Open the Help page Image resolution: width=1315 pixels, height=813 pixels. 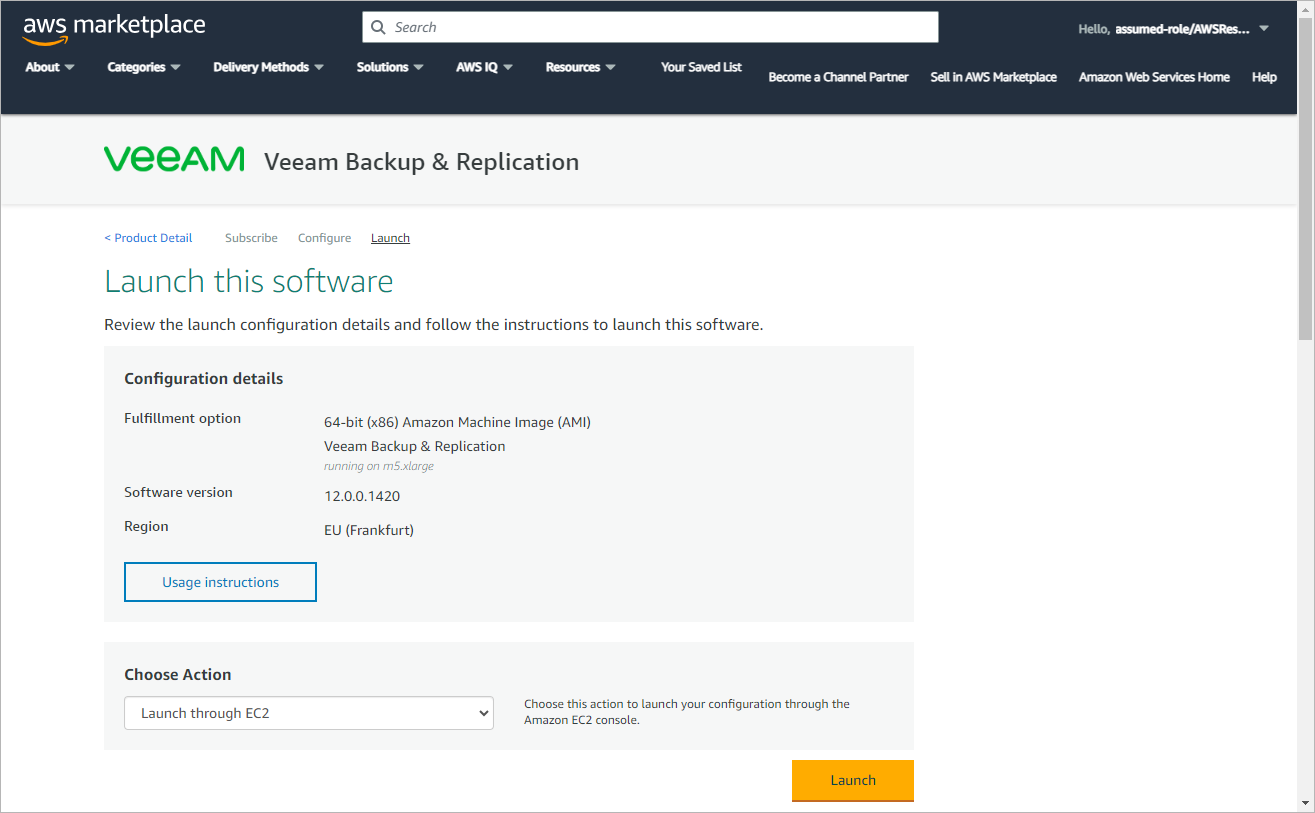pyautogui.click(x=1264, y=77)
